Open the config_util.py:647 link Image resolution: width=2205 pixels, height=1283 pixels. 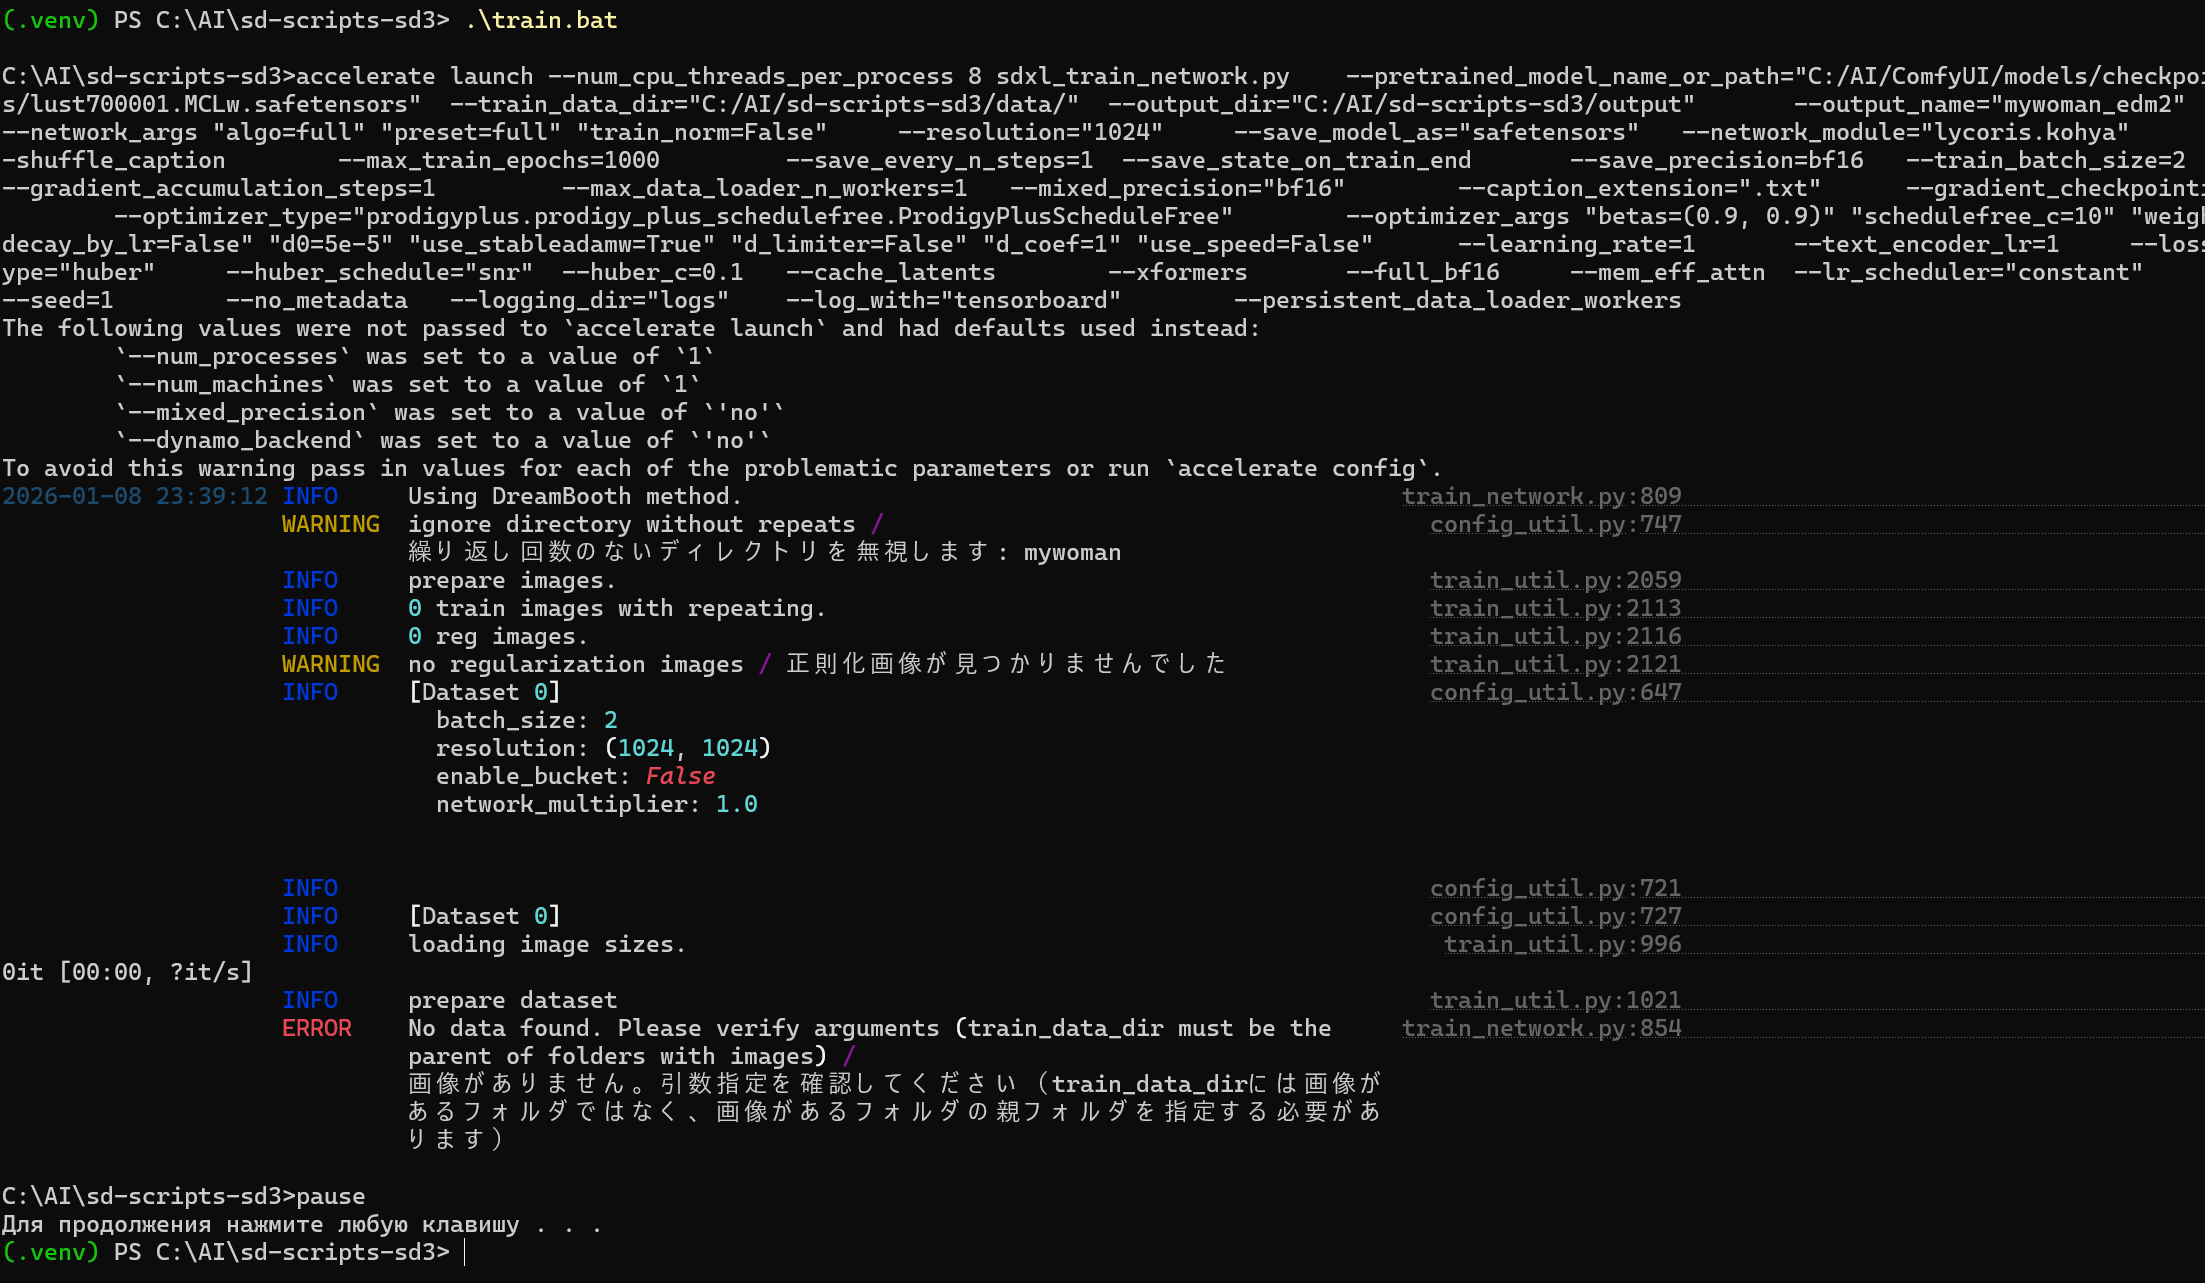1555,692
